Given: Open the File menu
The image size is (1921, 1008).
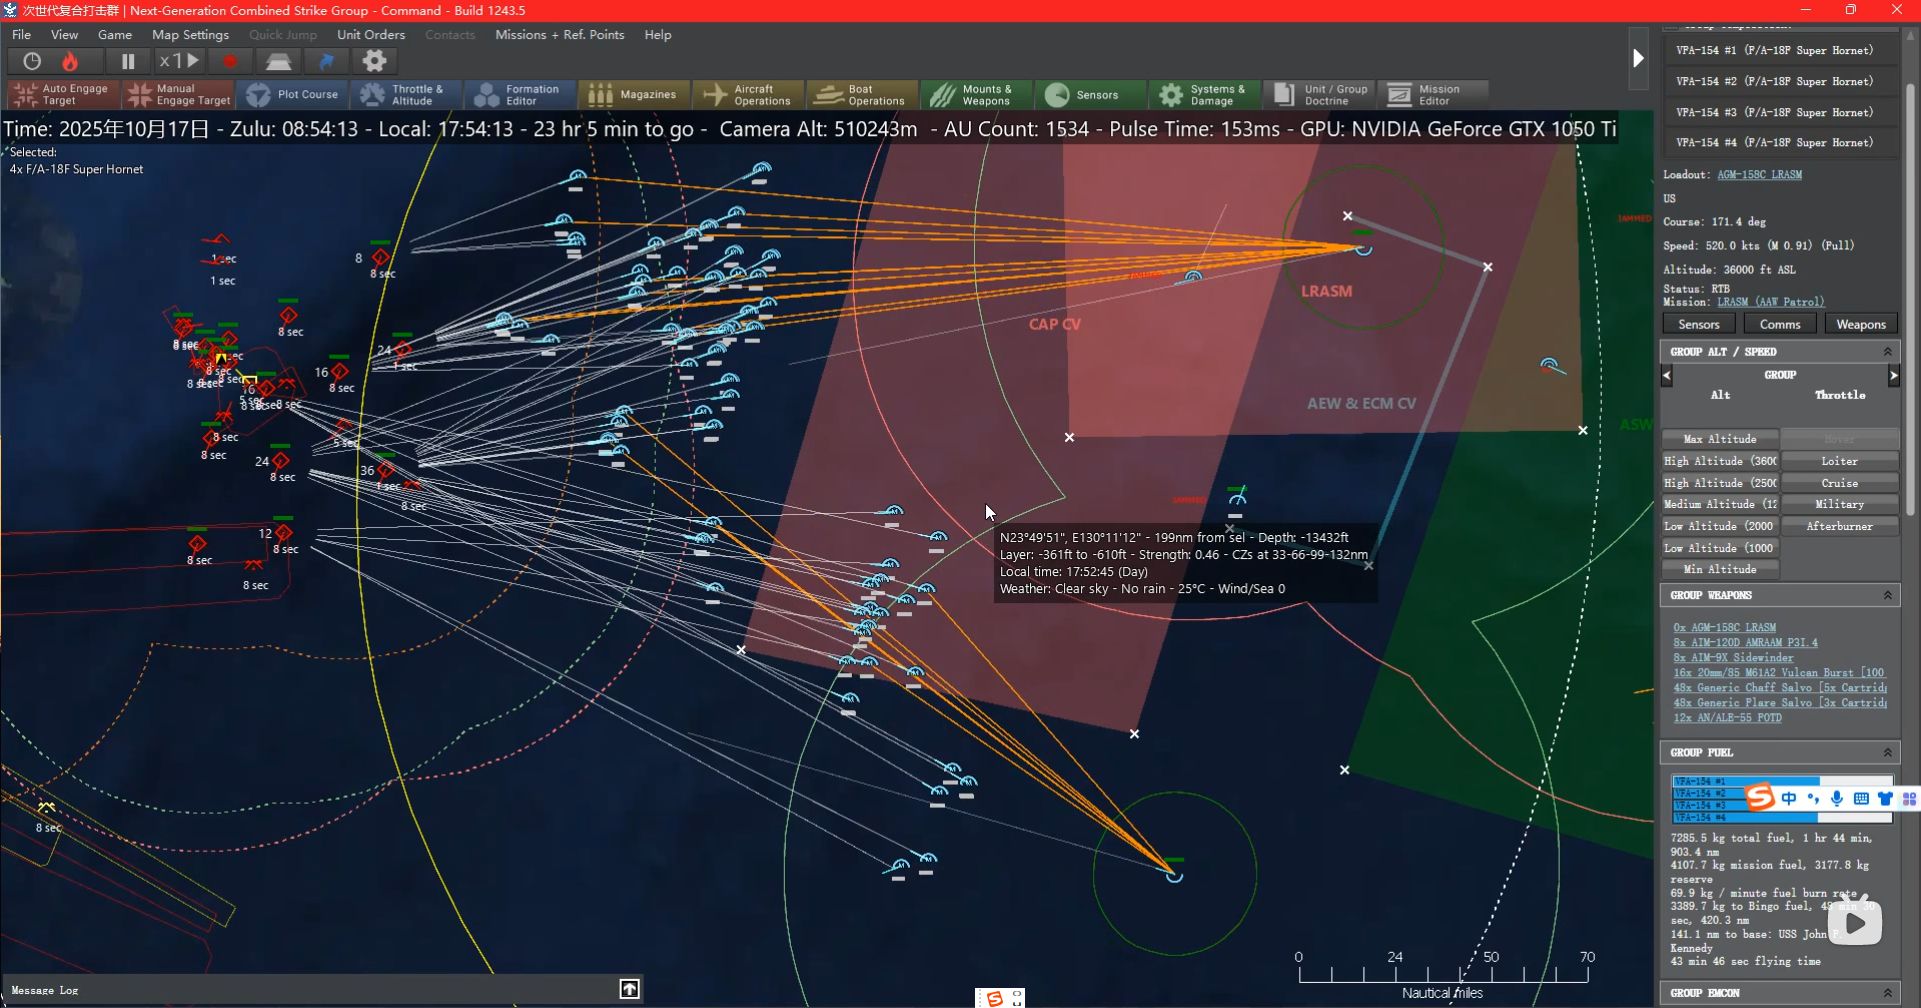Looking at the screenshot, I should pos(21,34).
